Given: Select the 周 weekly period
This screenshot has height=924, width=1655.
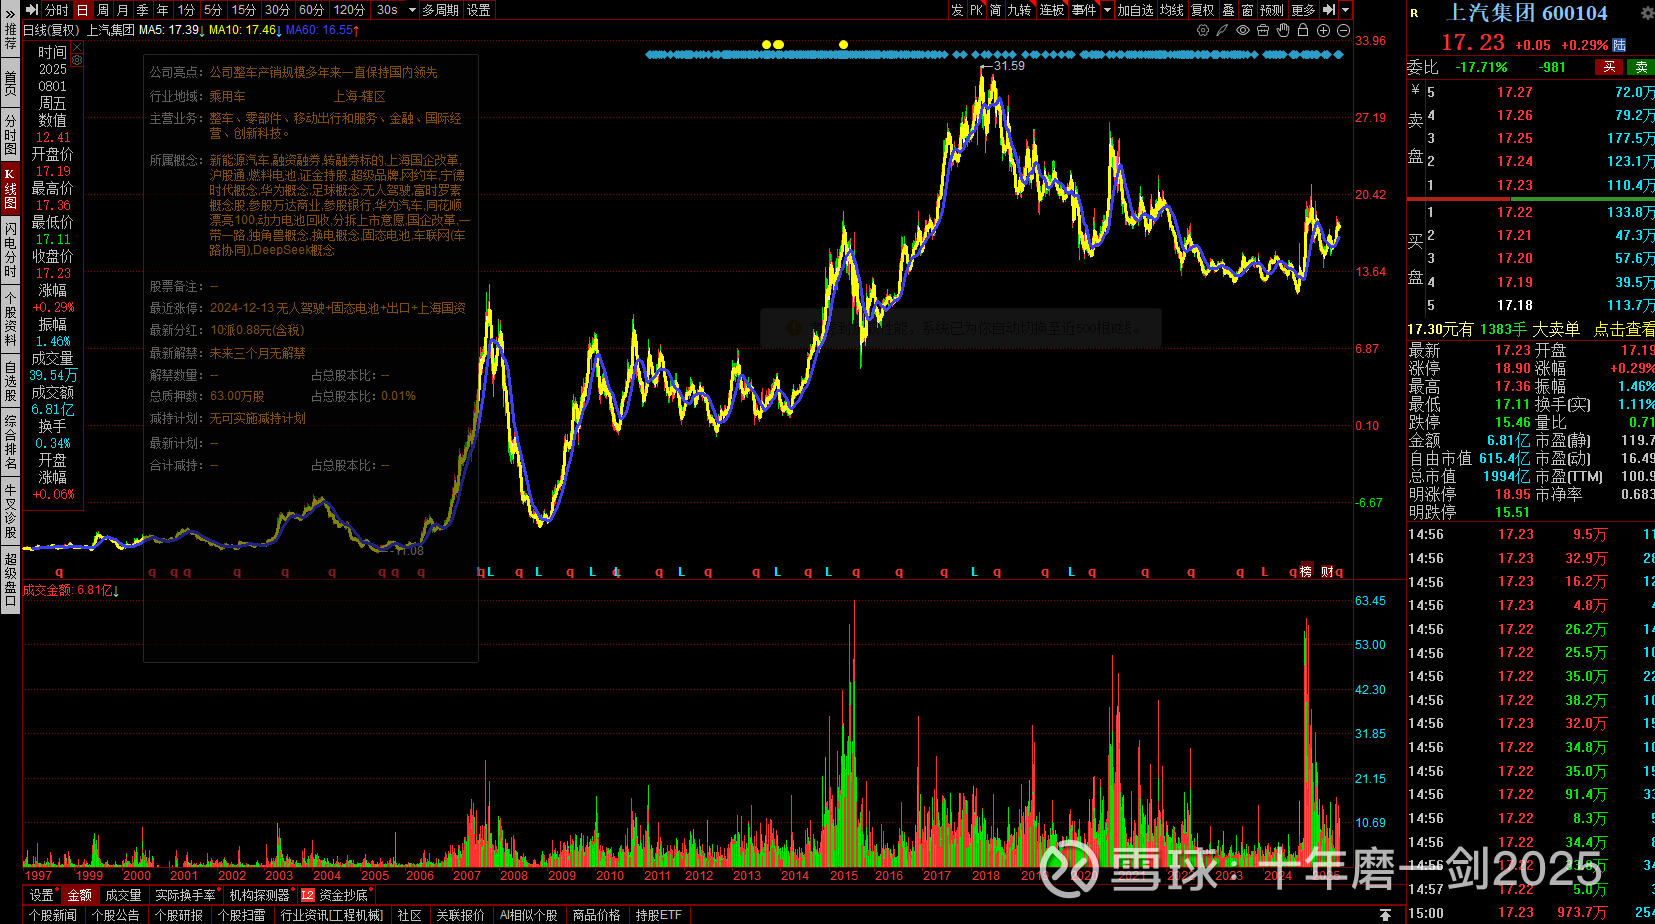Looking at the screenshot, I should click(102, 10).
